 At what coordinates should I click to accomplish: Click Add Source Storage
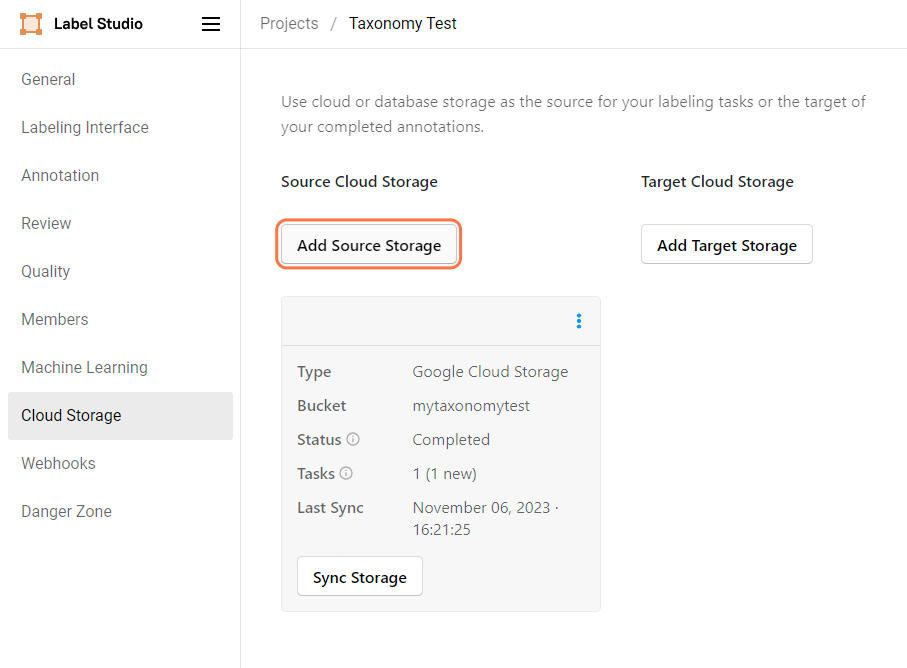tap(369, 244)
